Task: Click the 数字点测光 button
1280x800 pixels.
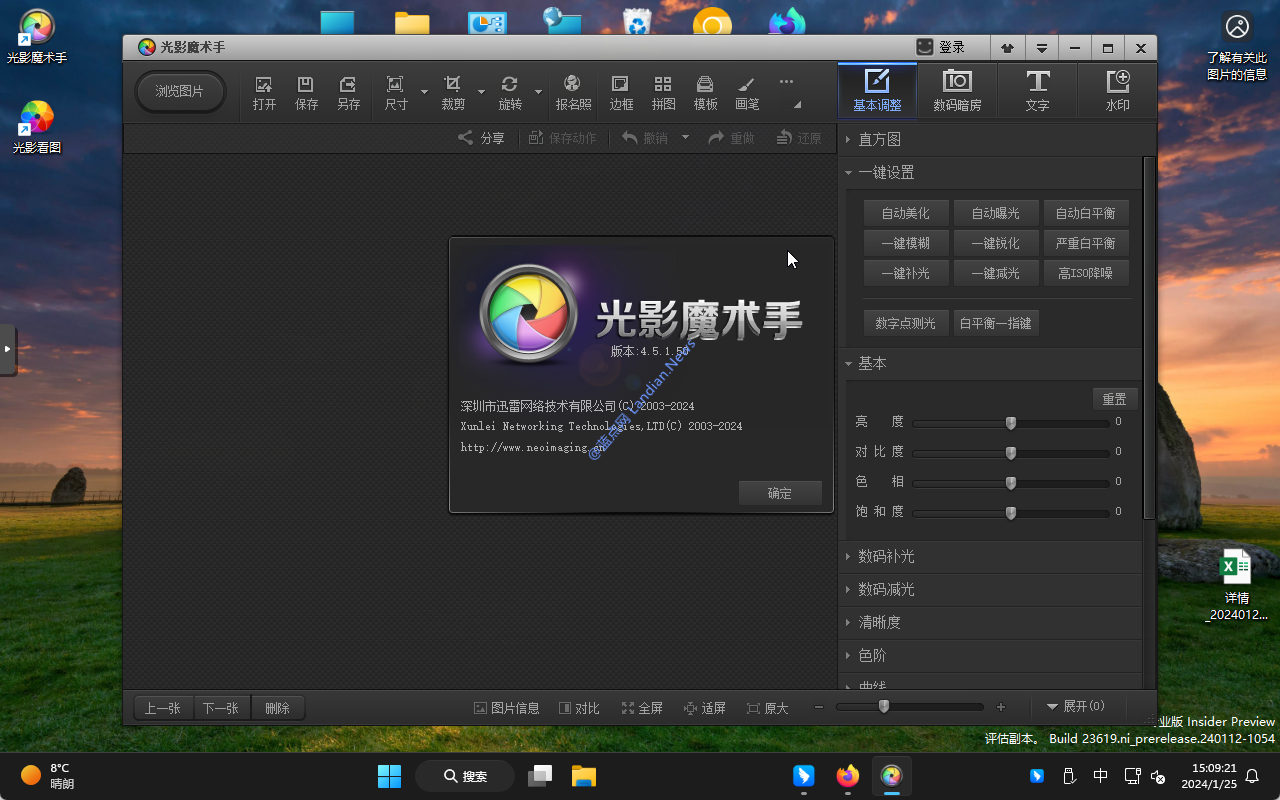Action: pos(905,323)
